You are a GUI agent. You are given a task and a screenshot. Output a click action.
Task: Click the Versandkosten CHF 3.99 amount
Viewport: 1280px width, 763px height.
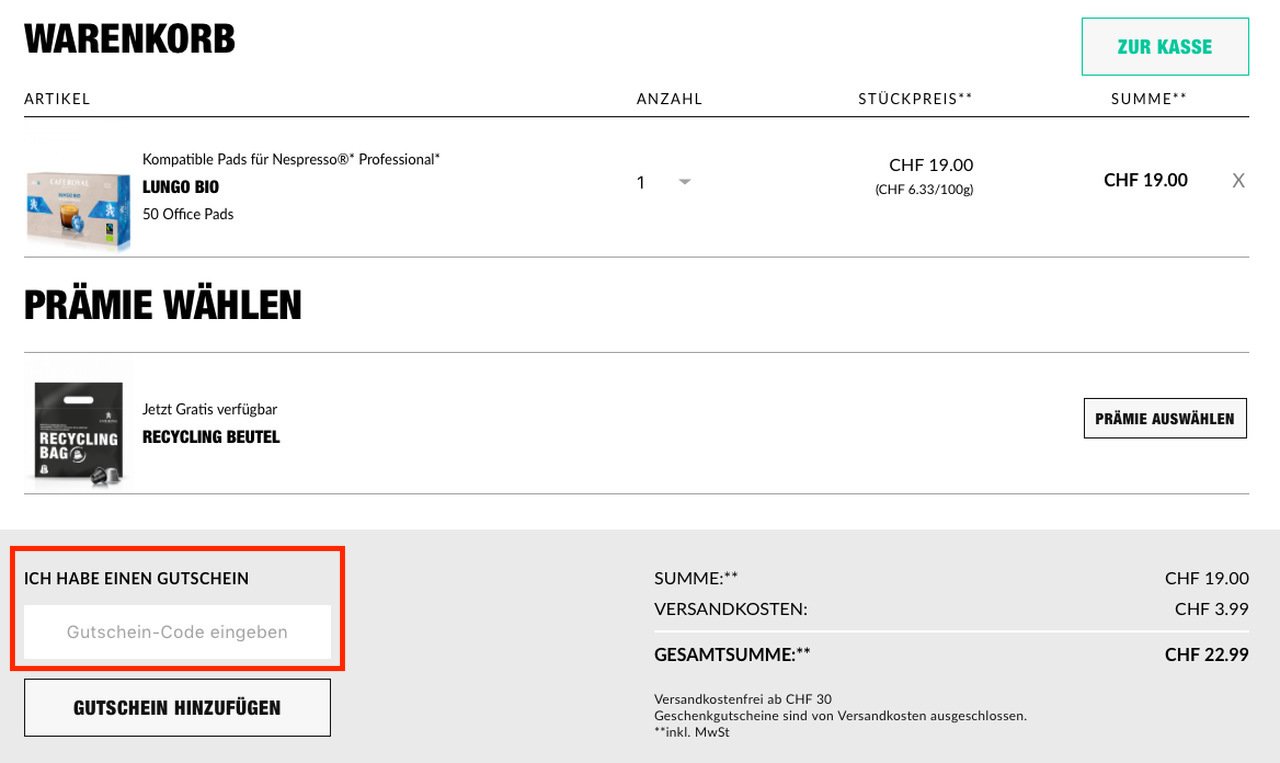click(1211, 609)
